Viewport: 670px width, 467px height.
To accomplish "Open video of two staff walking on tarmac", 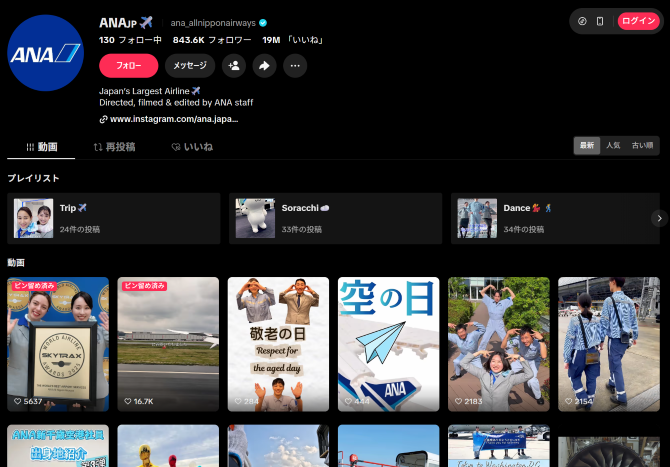I will tap(609, 344).
